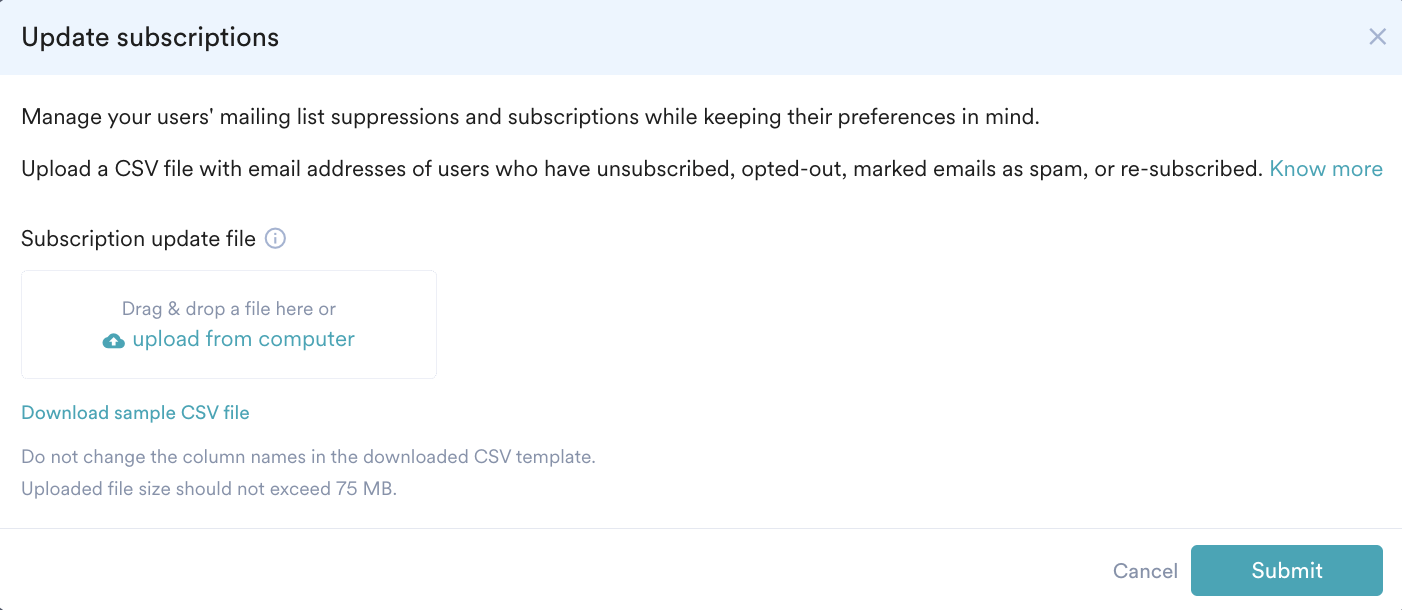Click the CSV template warning message
The image size is (1402, 610).
pos(308,456)
